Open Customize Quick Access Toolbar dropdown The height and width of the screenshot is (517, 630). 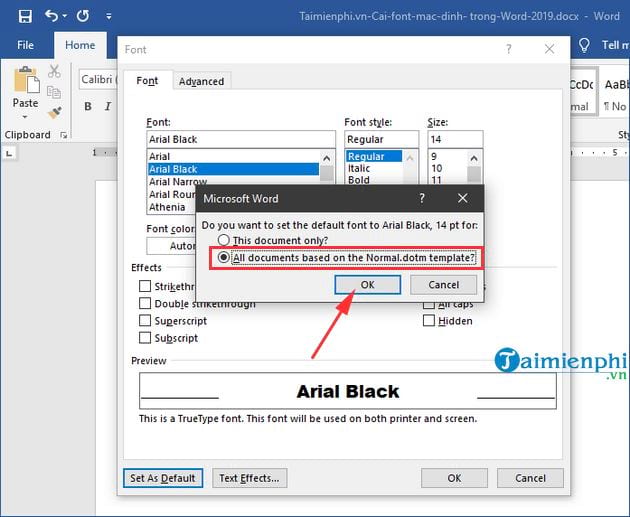pos(108,16)
